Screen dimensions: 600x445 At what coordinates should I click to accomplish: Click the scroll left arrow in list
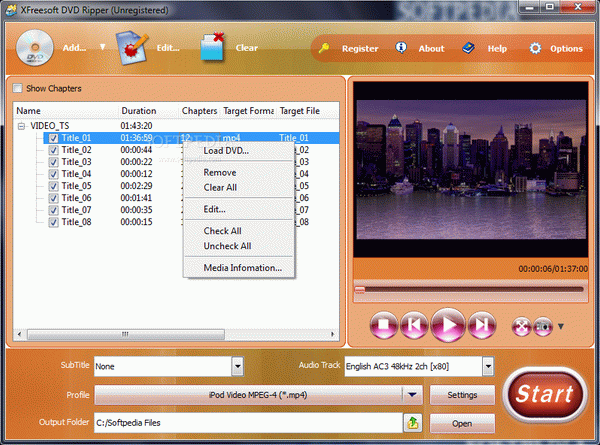click(19, 334)
